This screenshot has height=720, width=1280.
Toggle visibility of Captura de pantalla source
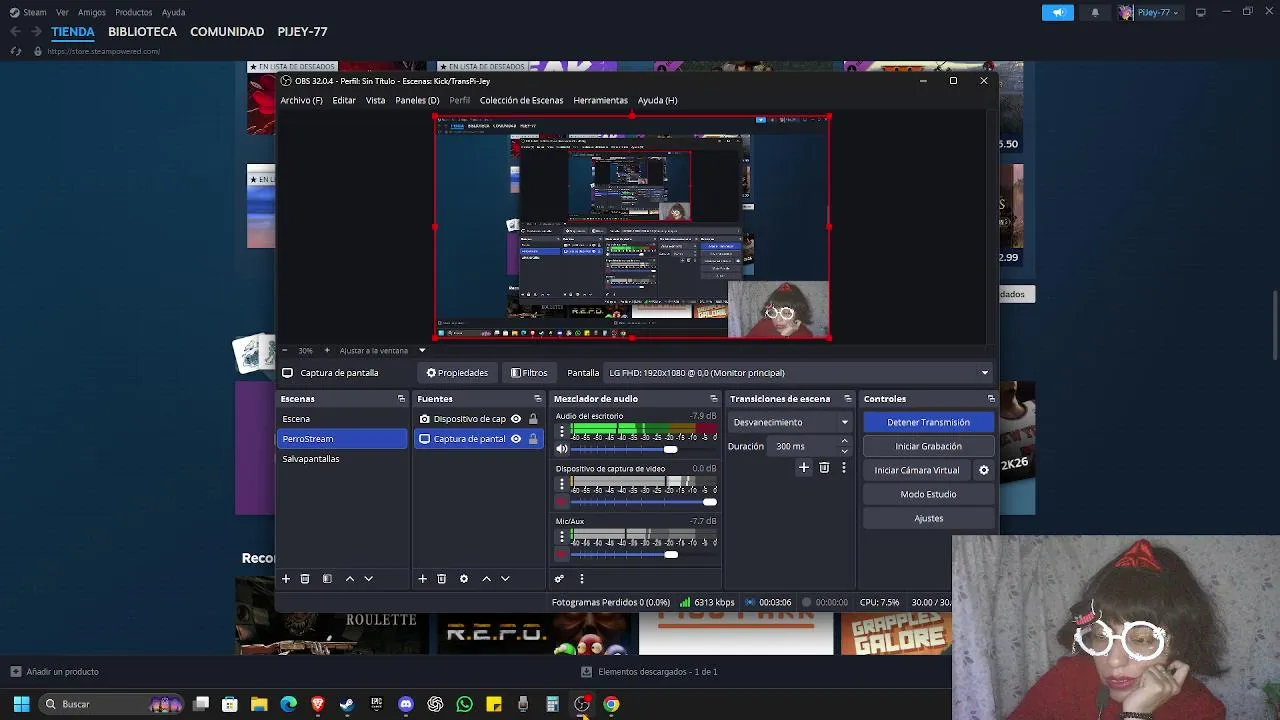(516, 439)
